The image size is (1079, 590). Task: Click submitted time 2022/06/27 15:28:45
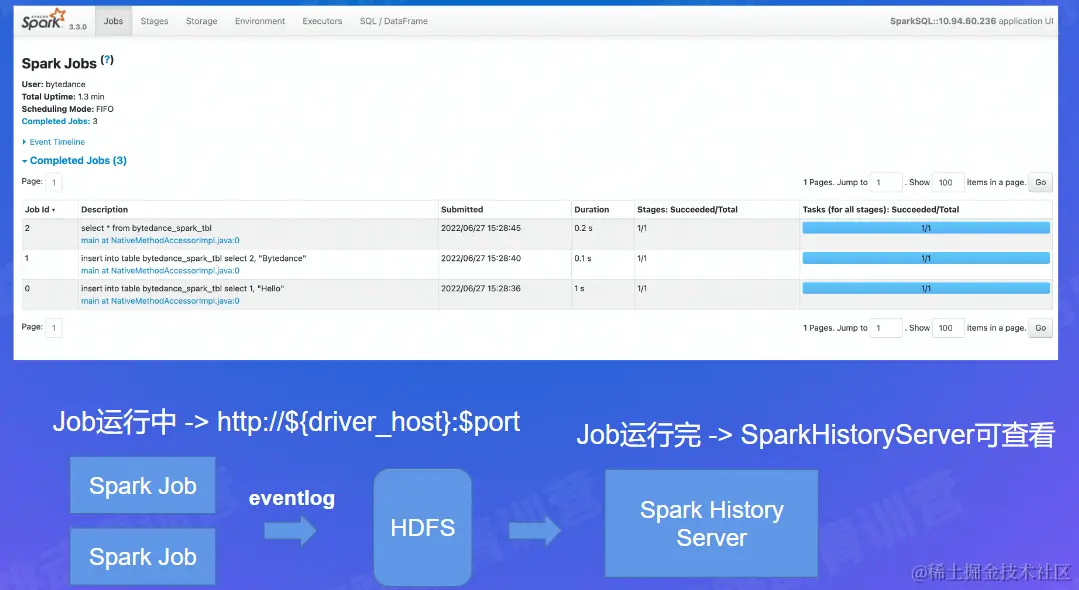click(481, 228)
